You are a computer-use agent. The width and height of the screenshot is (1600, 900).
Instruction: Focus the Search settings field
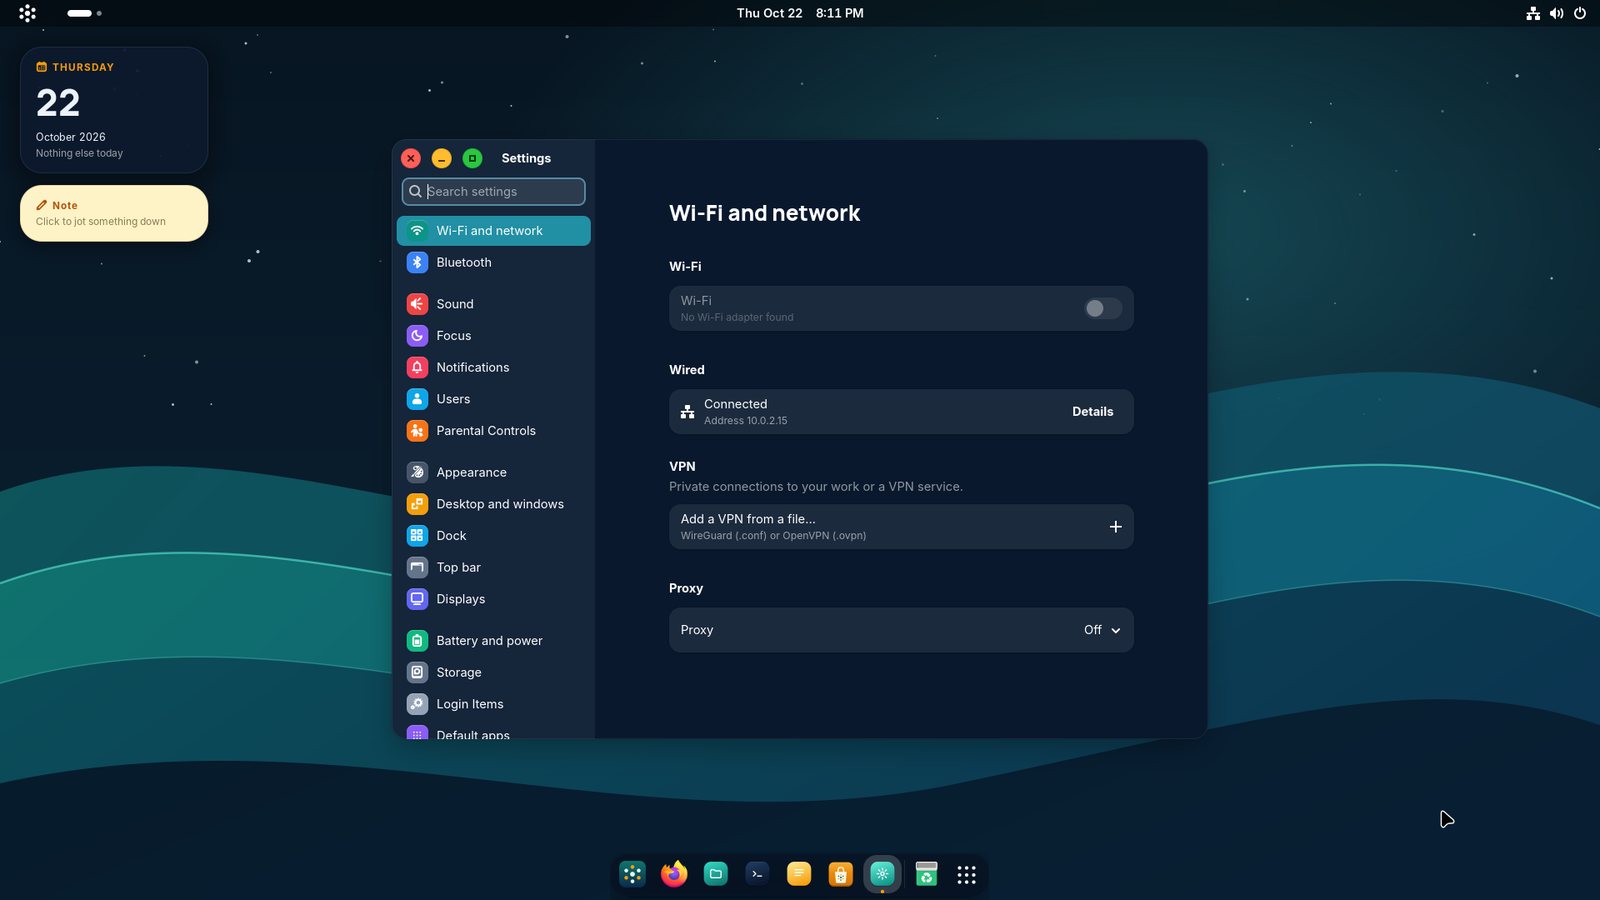(x=493, y=191)
